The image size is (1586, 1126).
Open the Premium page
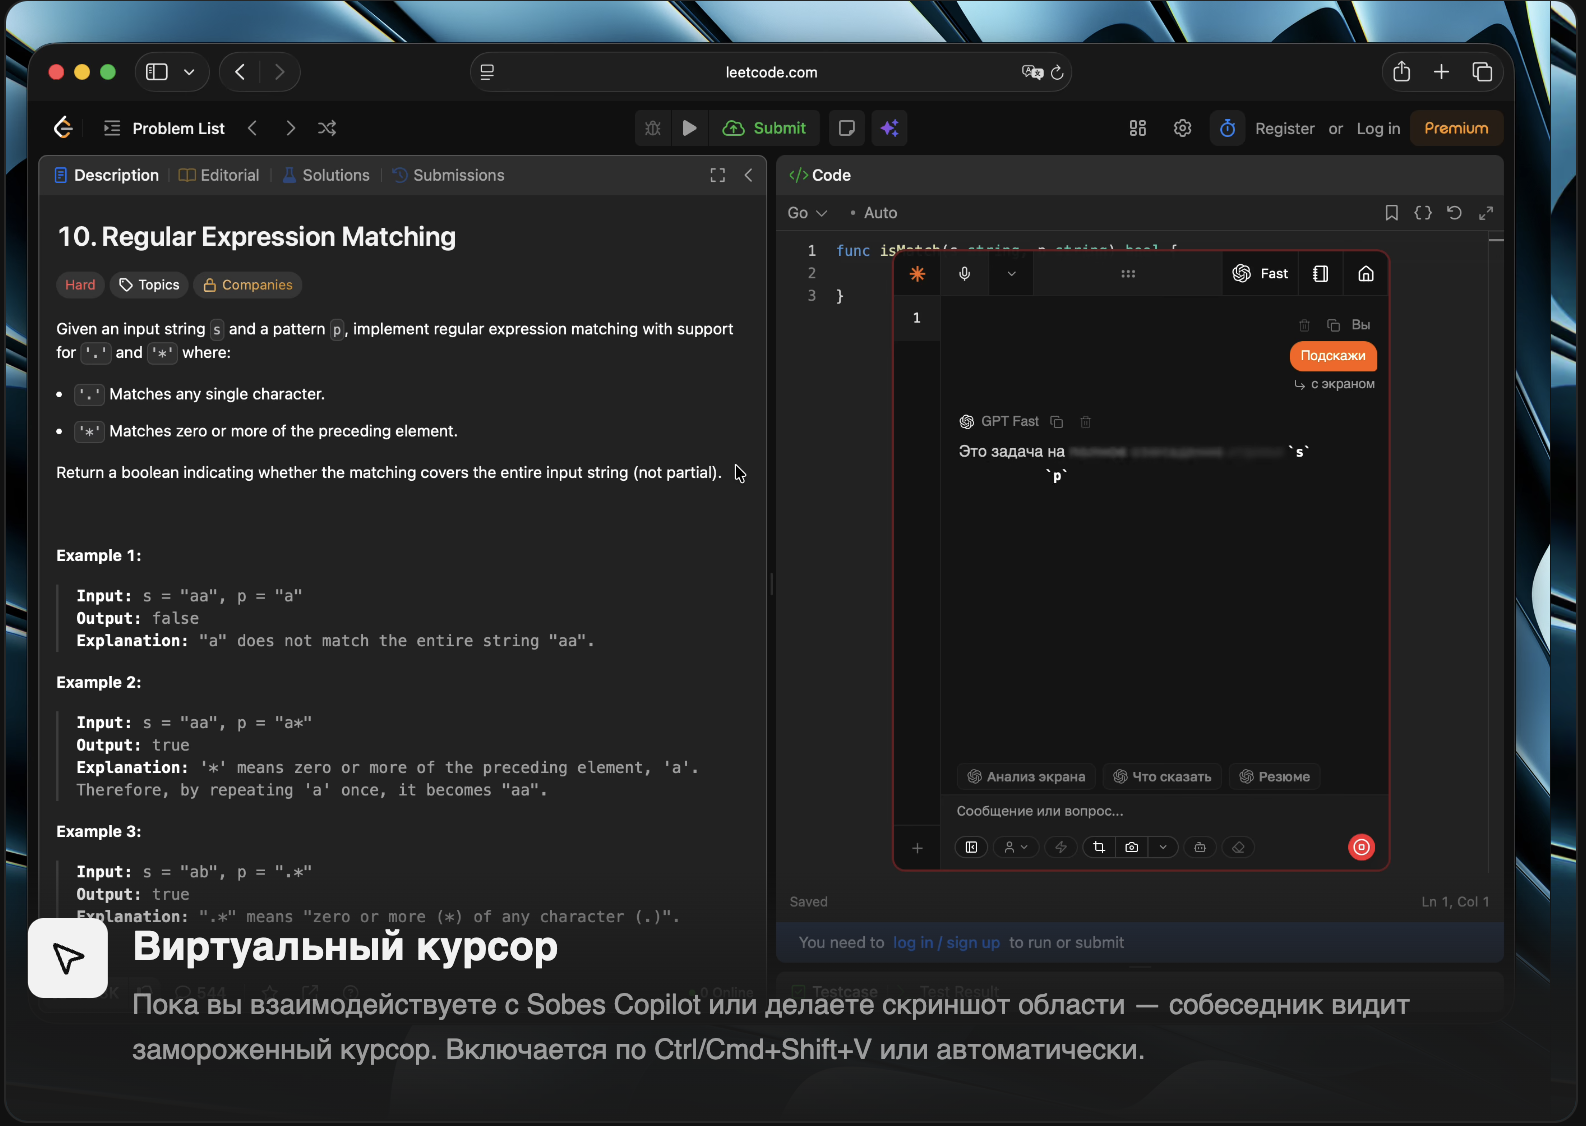pos(1456,128)
